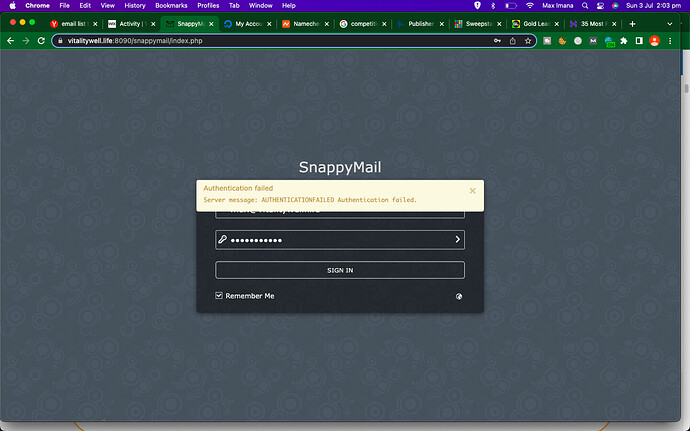
Task: Click the share page icon in address bar
Action: [513, 41]
